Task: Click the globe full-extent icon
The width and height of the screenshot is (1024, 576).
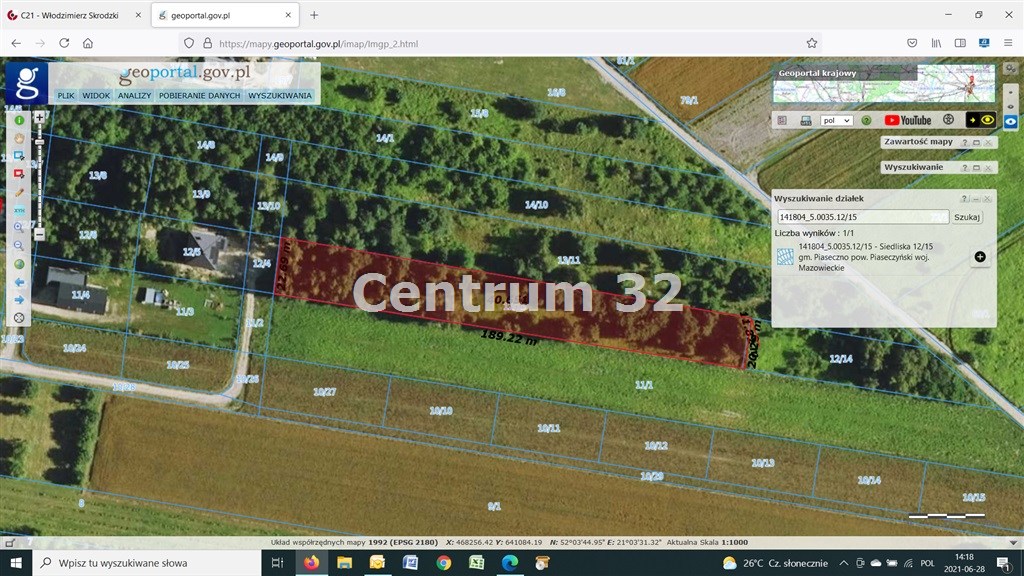Action: (x=18, y=264)
